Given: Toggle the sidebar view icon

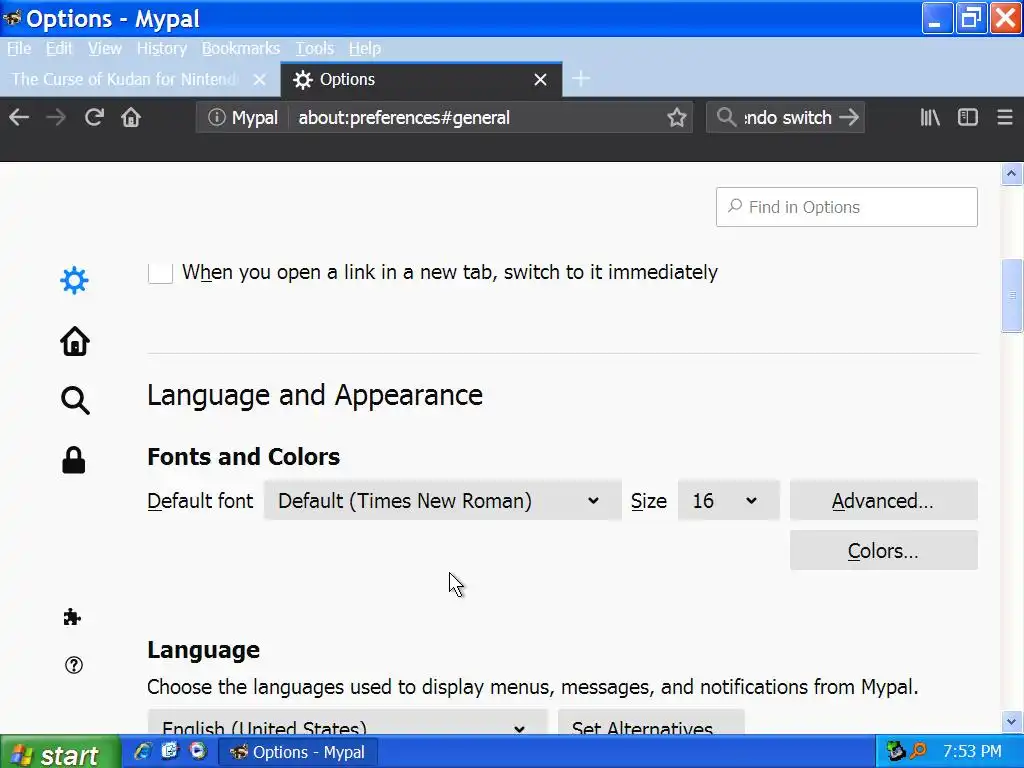Looking at the screenshot, I should 968,118.
